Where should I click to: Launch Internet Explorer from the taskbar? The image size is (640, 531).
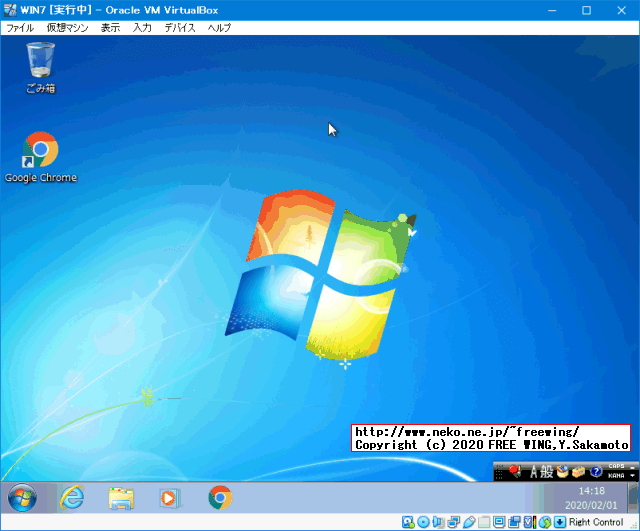click(x=72, y=498)
